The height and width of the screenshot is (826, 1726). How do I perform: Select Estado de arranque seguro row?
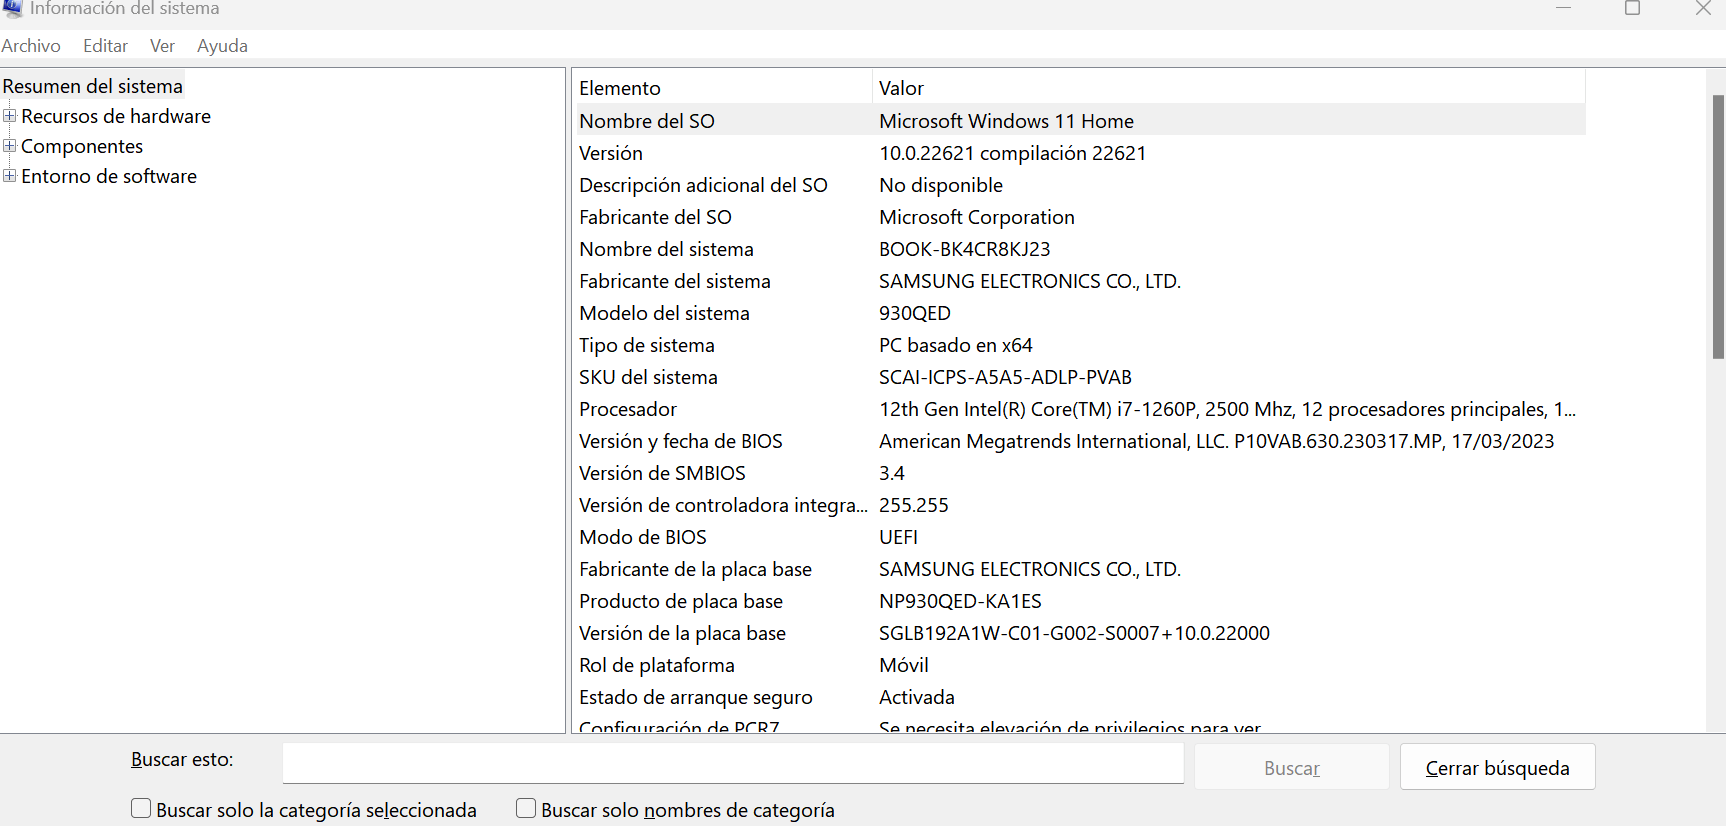1080,697
